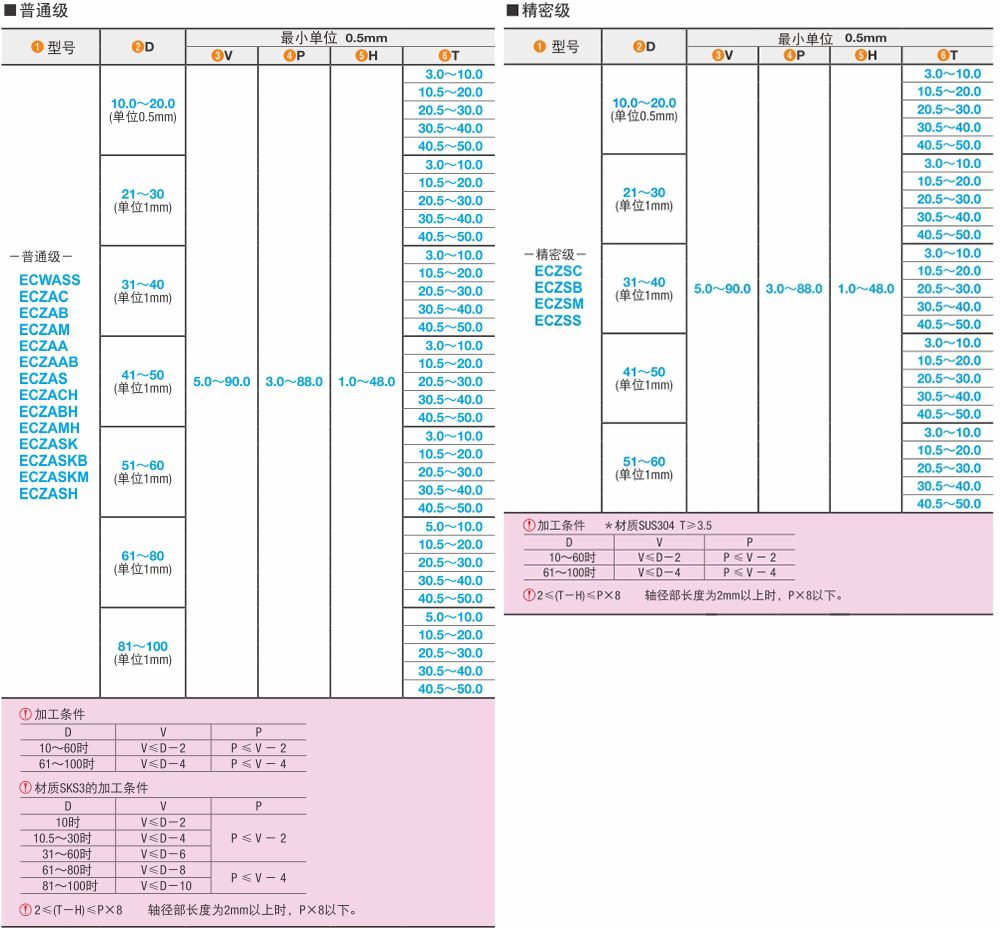1000x928 pixels.
Task: Select the ECWASS model name
Action: pyautogui.click(x=49, y=280)
